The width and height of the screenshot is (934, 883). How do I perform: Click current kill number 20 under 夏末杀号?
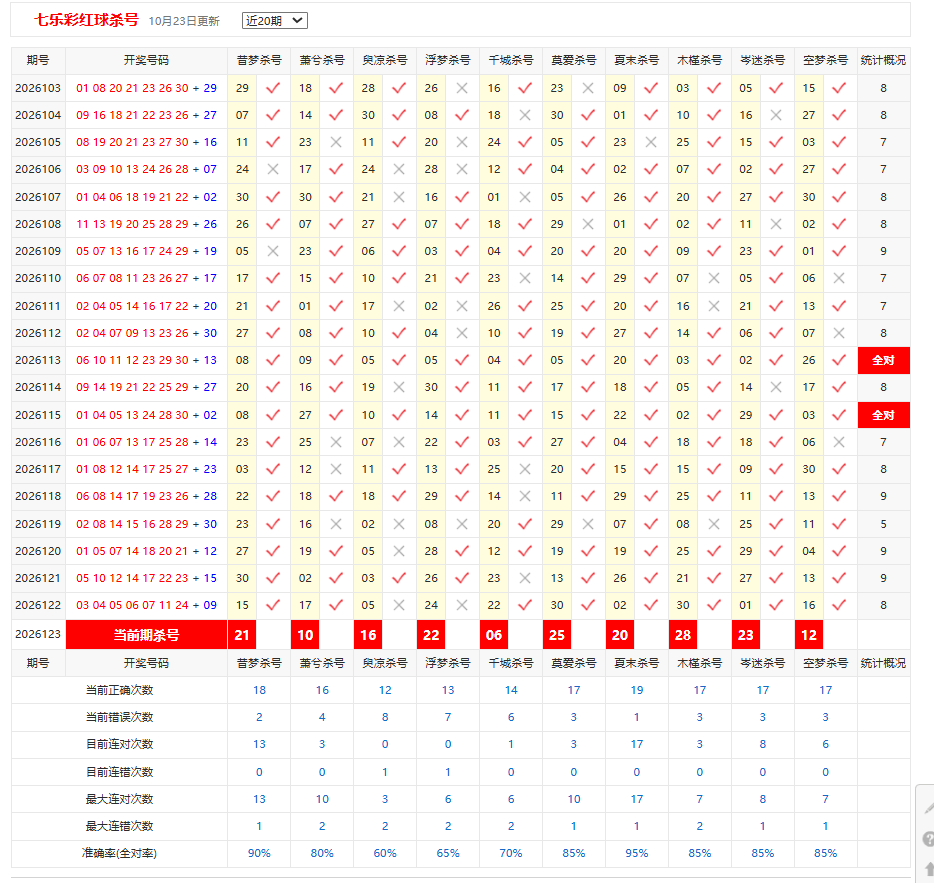click(x=619, y=635)
